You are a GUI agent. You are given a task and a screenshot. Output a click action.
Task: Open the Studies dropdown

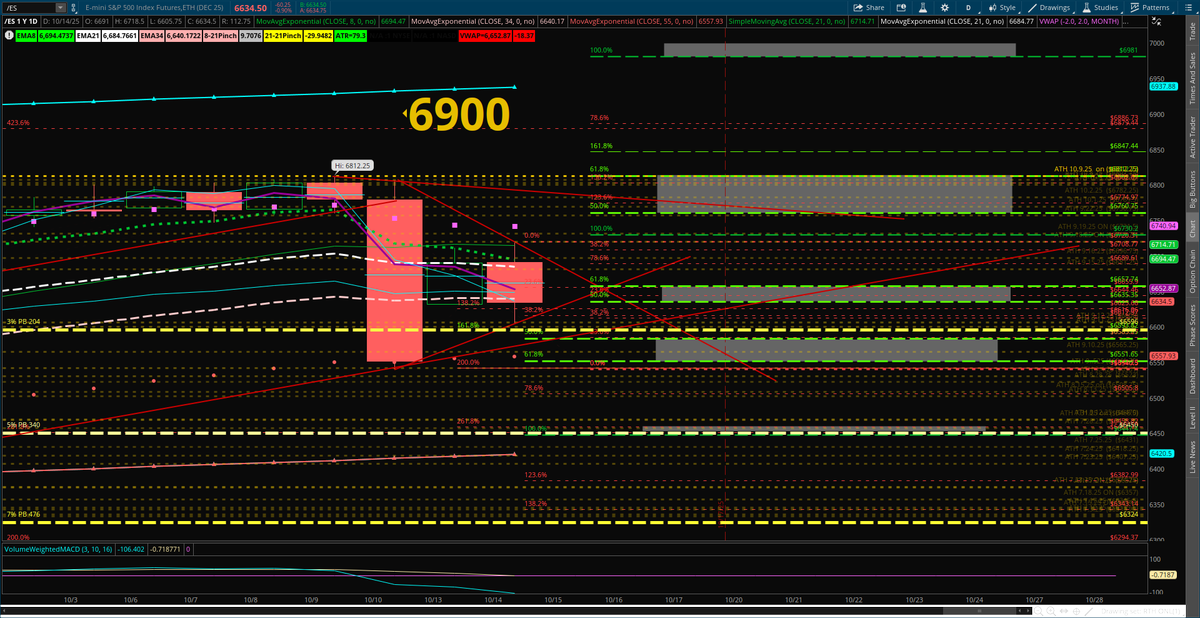coord(1100,7)
